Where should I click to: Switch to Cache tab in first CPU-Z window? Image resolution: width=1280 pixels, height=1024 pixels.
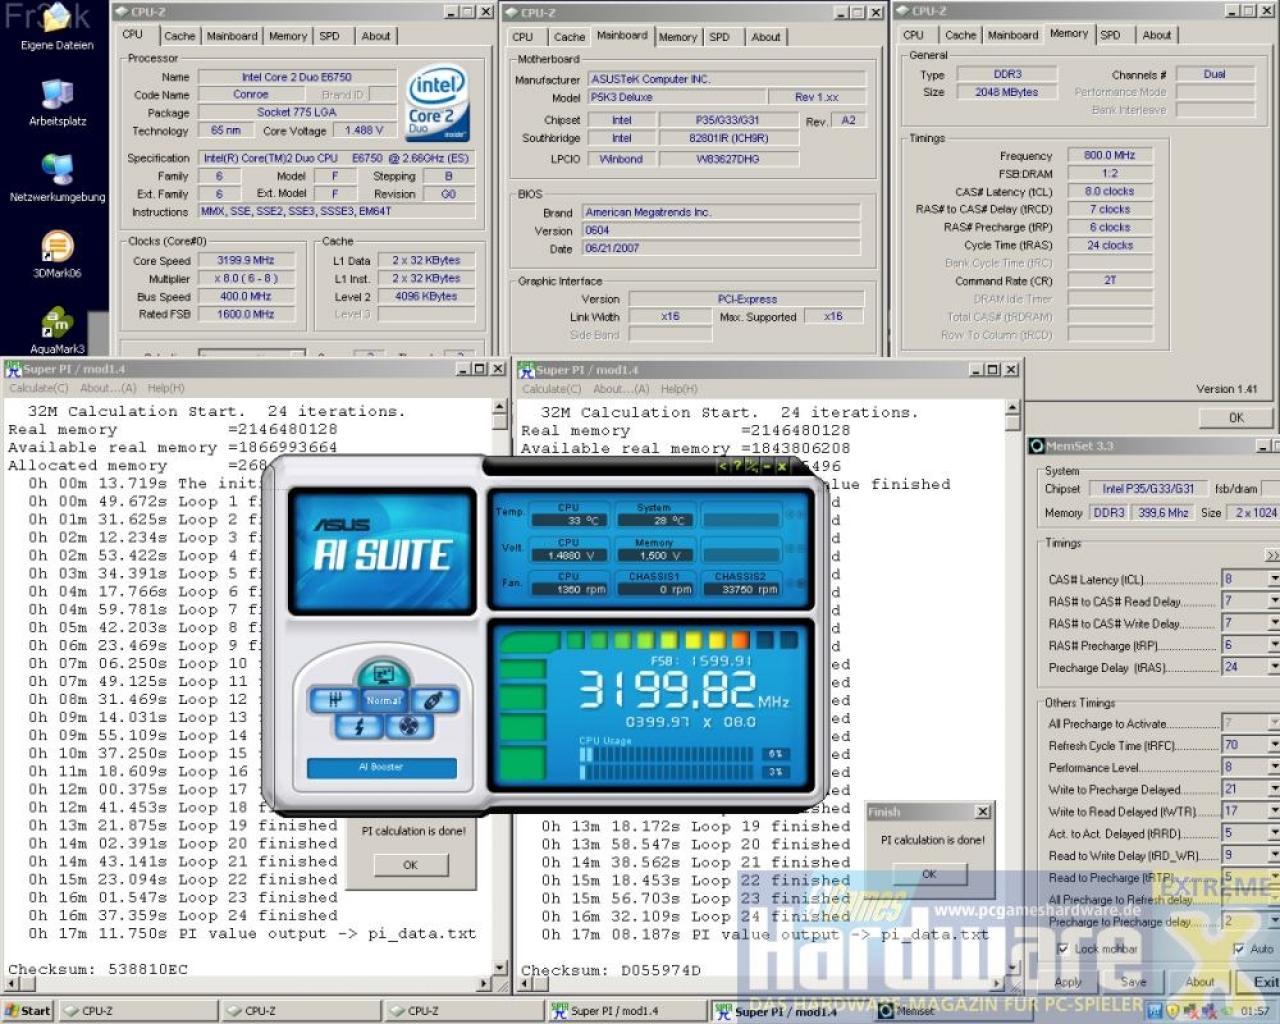pyautogui.click(x=180, y=36)
